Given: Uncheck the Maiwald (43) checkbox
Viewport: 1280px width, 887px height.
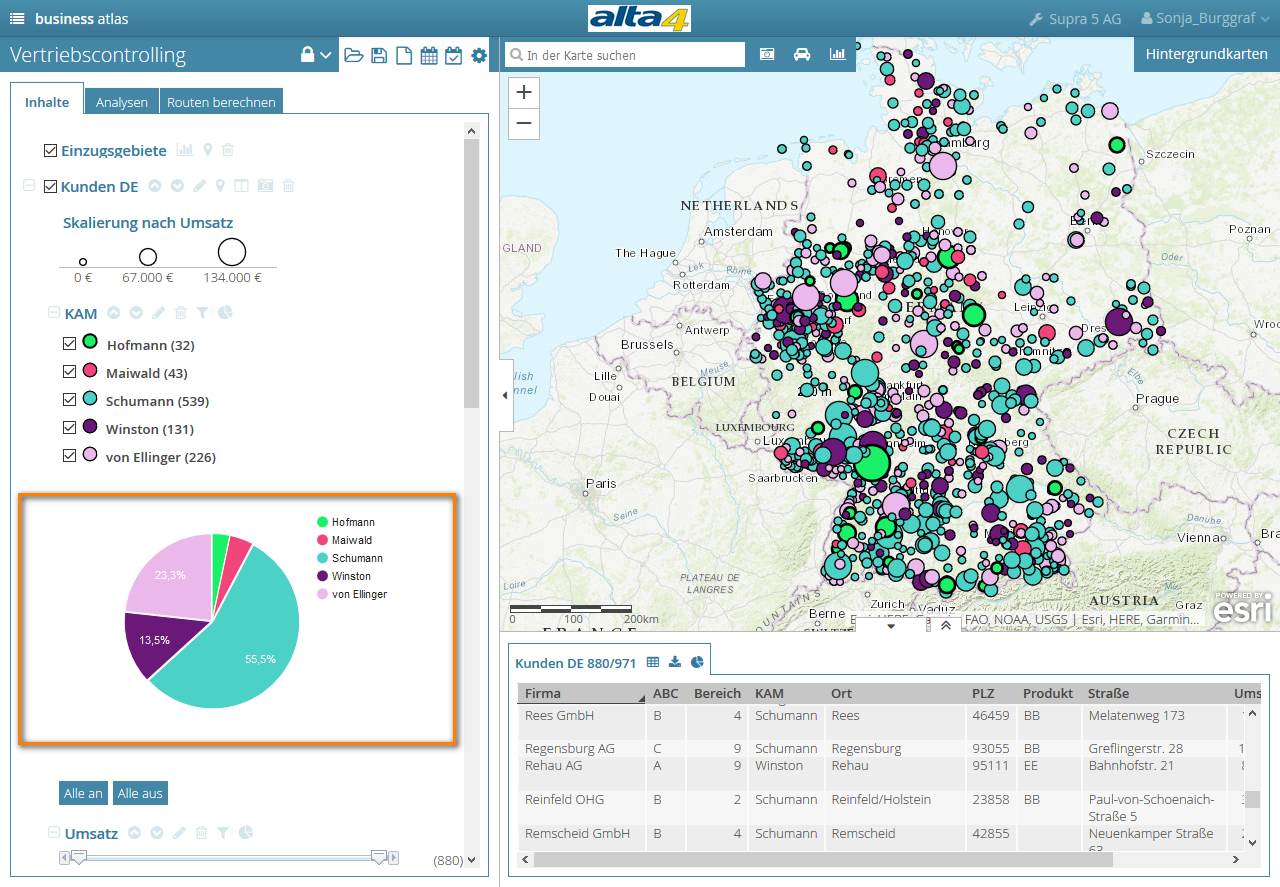Looking at the screenshot, I should tap(69, 371).
